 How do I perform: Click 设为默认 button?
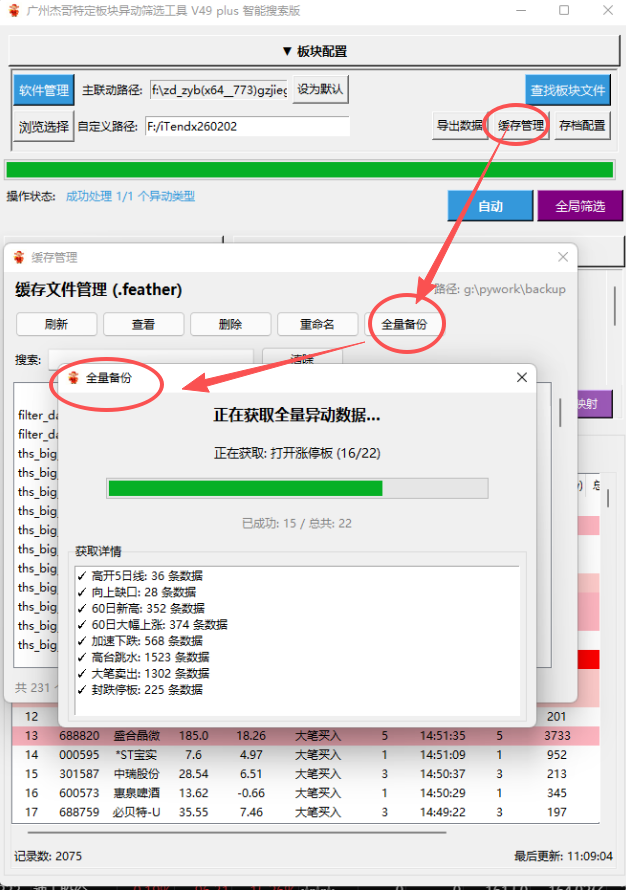[320, 89]
